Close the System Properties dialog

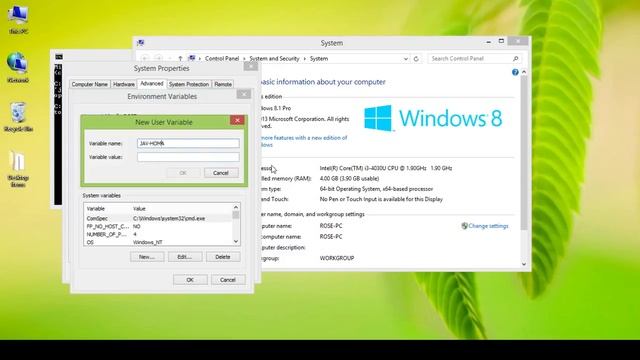tap(251, 66)
